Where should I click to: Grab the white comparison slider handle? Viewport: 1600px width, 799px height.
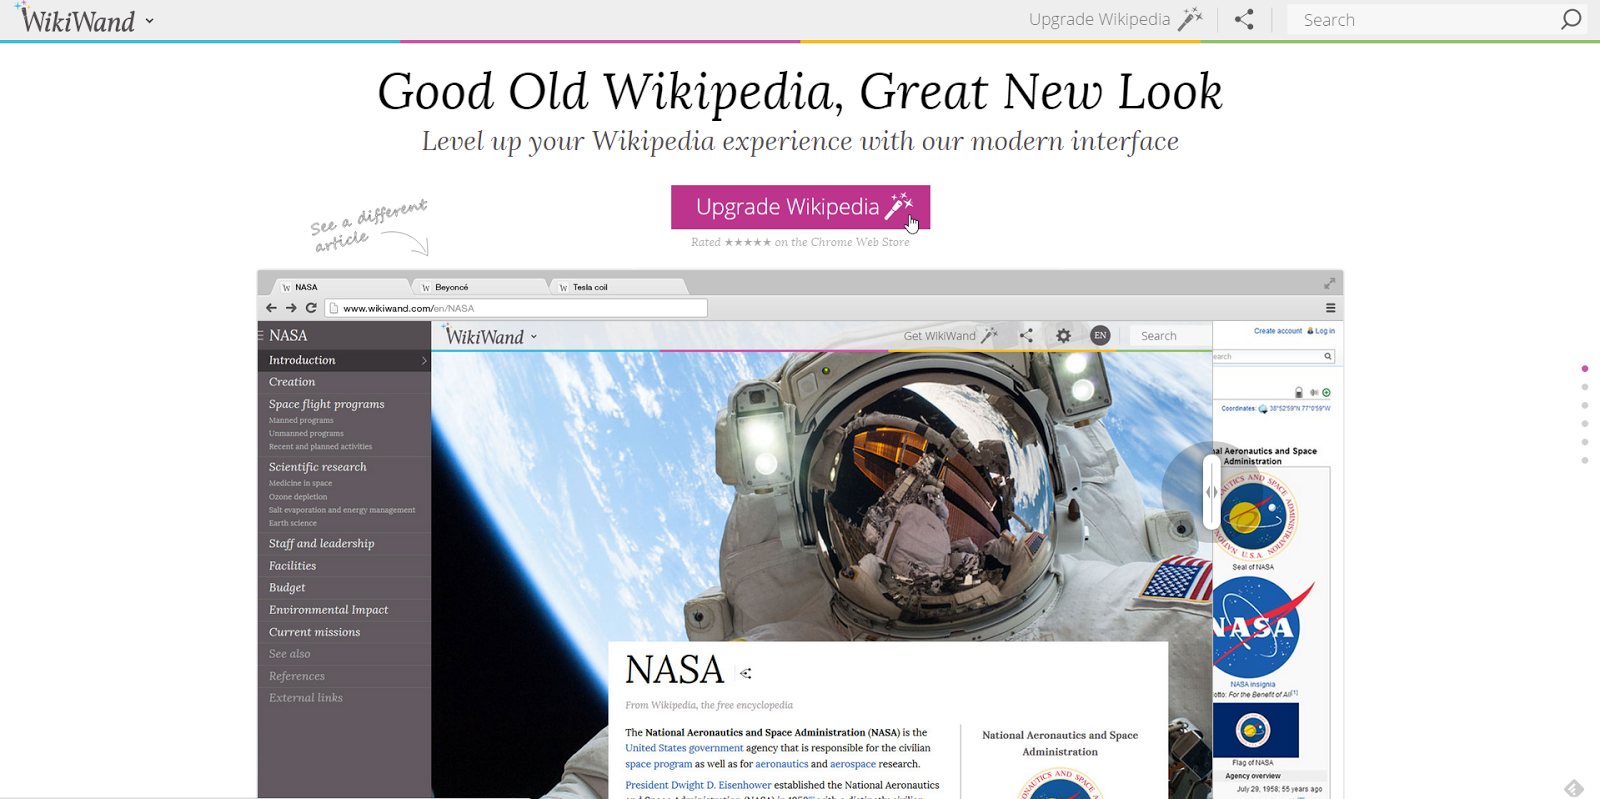[x=1212, y=492]
